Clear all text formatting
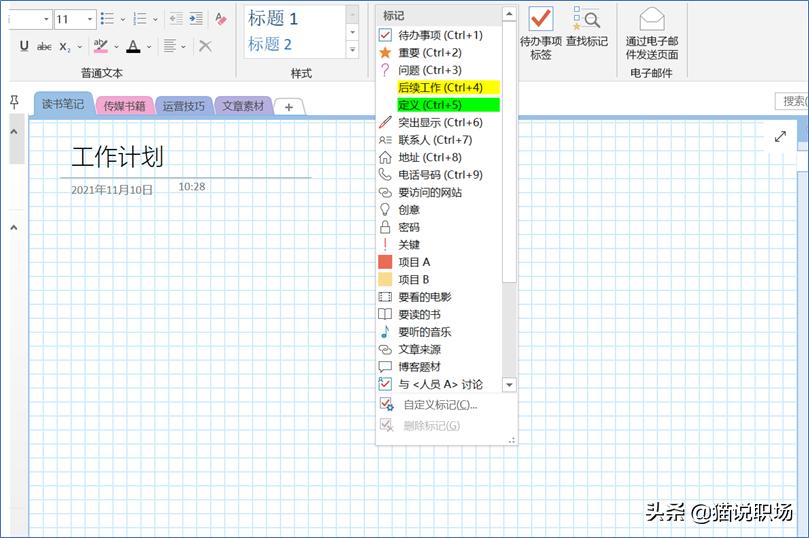This screenshot has width=809, height=538. [221, 19]
